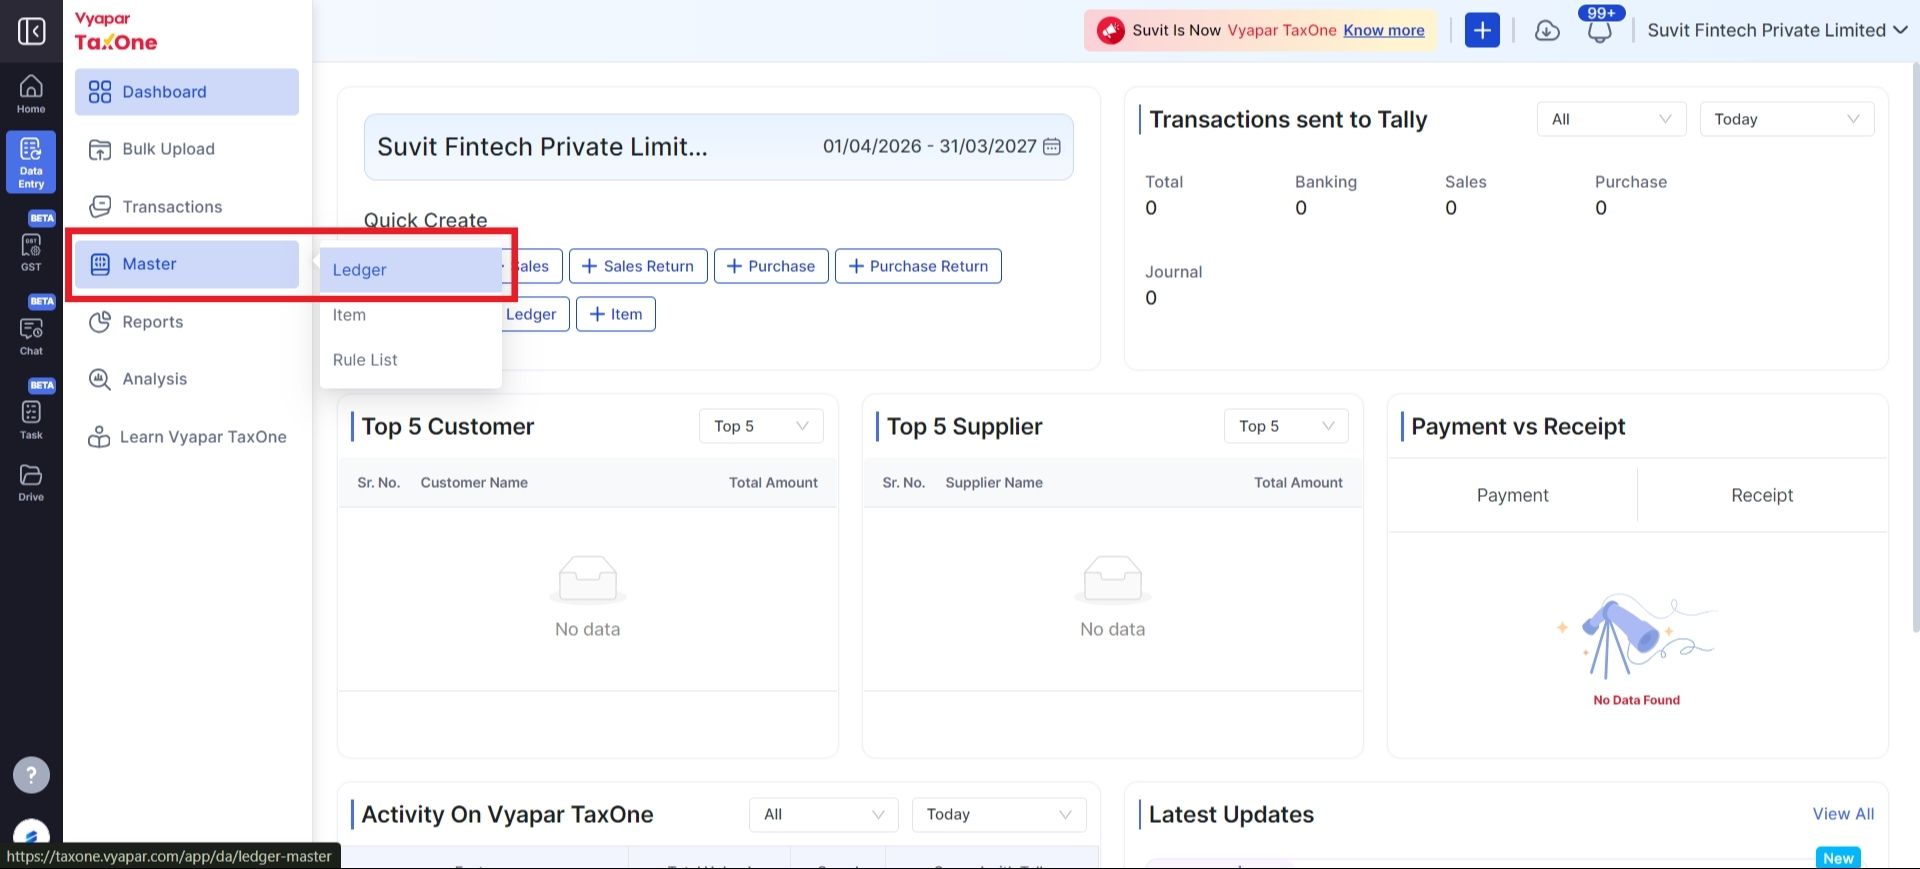Click the company and financial year selector
The width and height of the screenshot is (1920, 869).
point(719,147)
